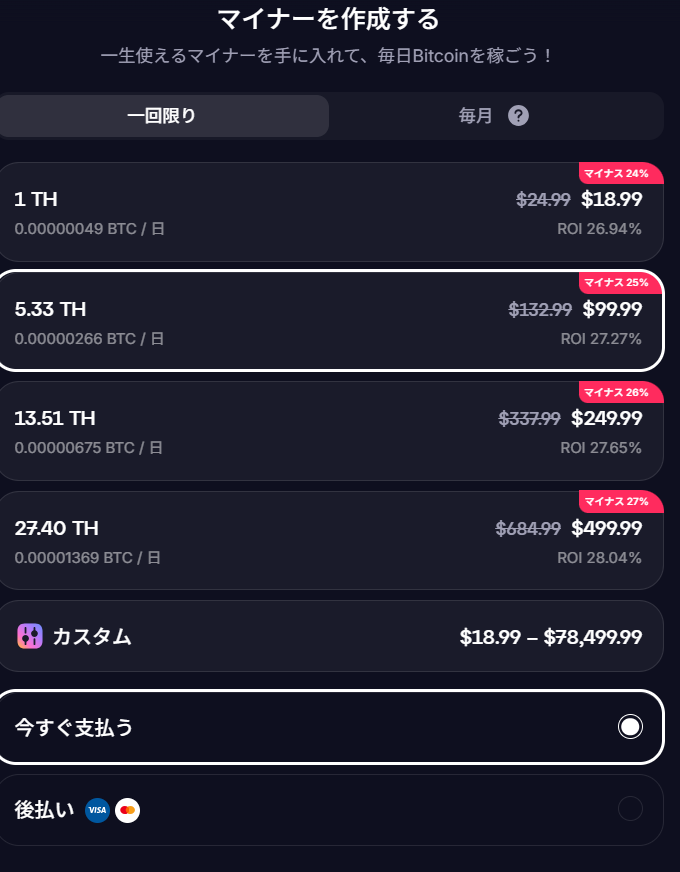Click the $18.99 – $78,499.99 price range
680x872 pixels.
[550, 637]
